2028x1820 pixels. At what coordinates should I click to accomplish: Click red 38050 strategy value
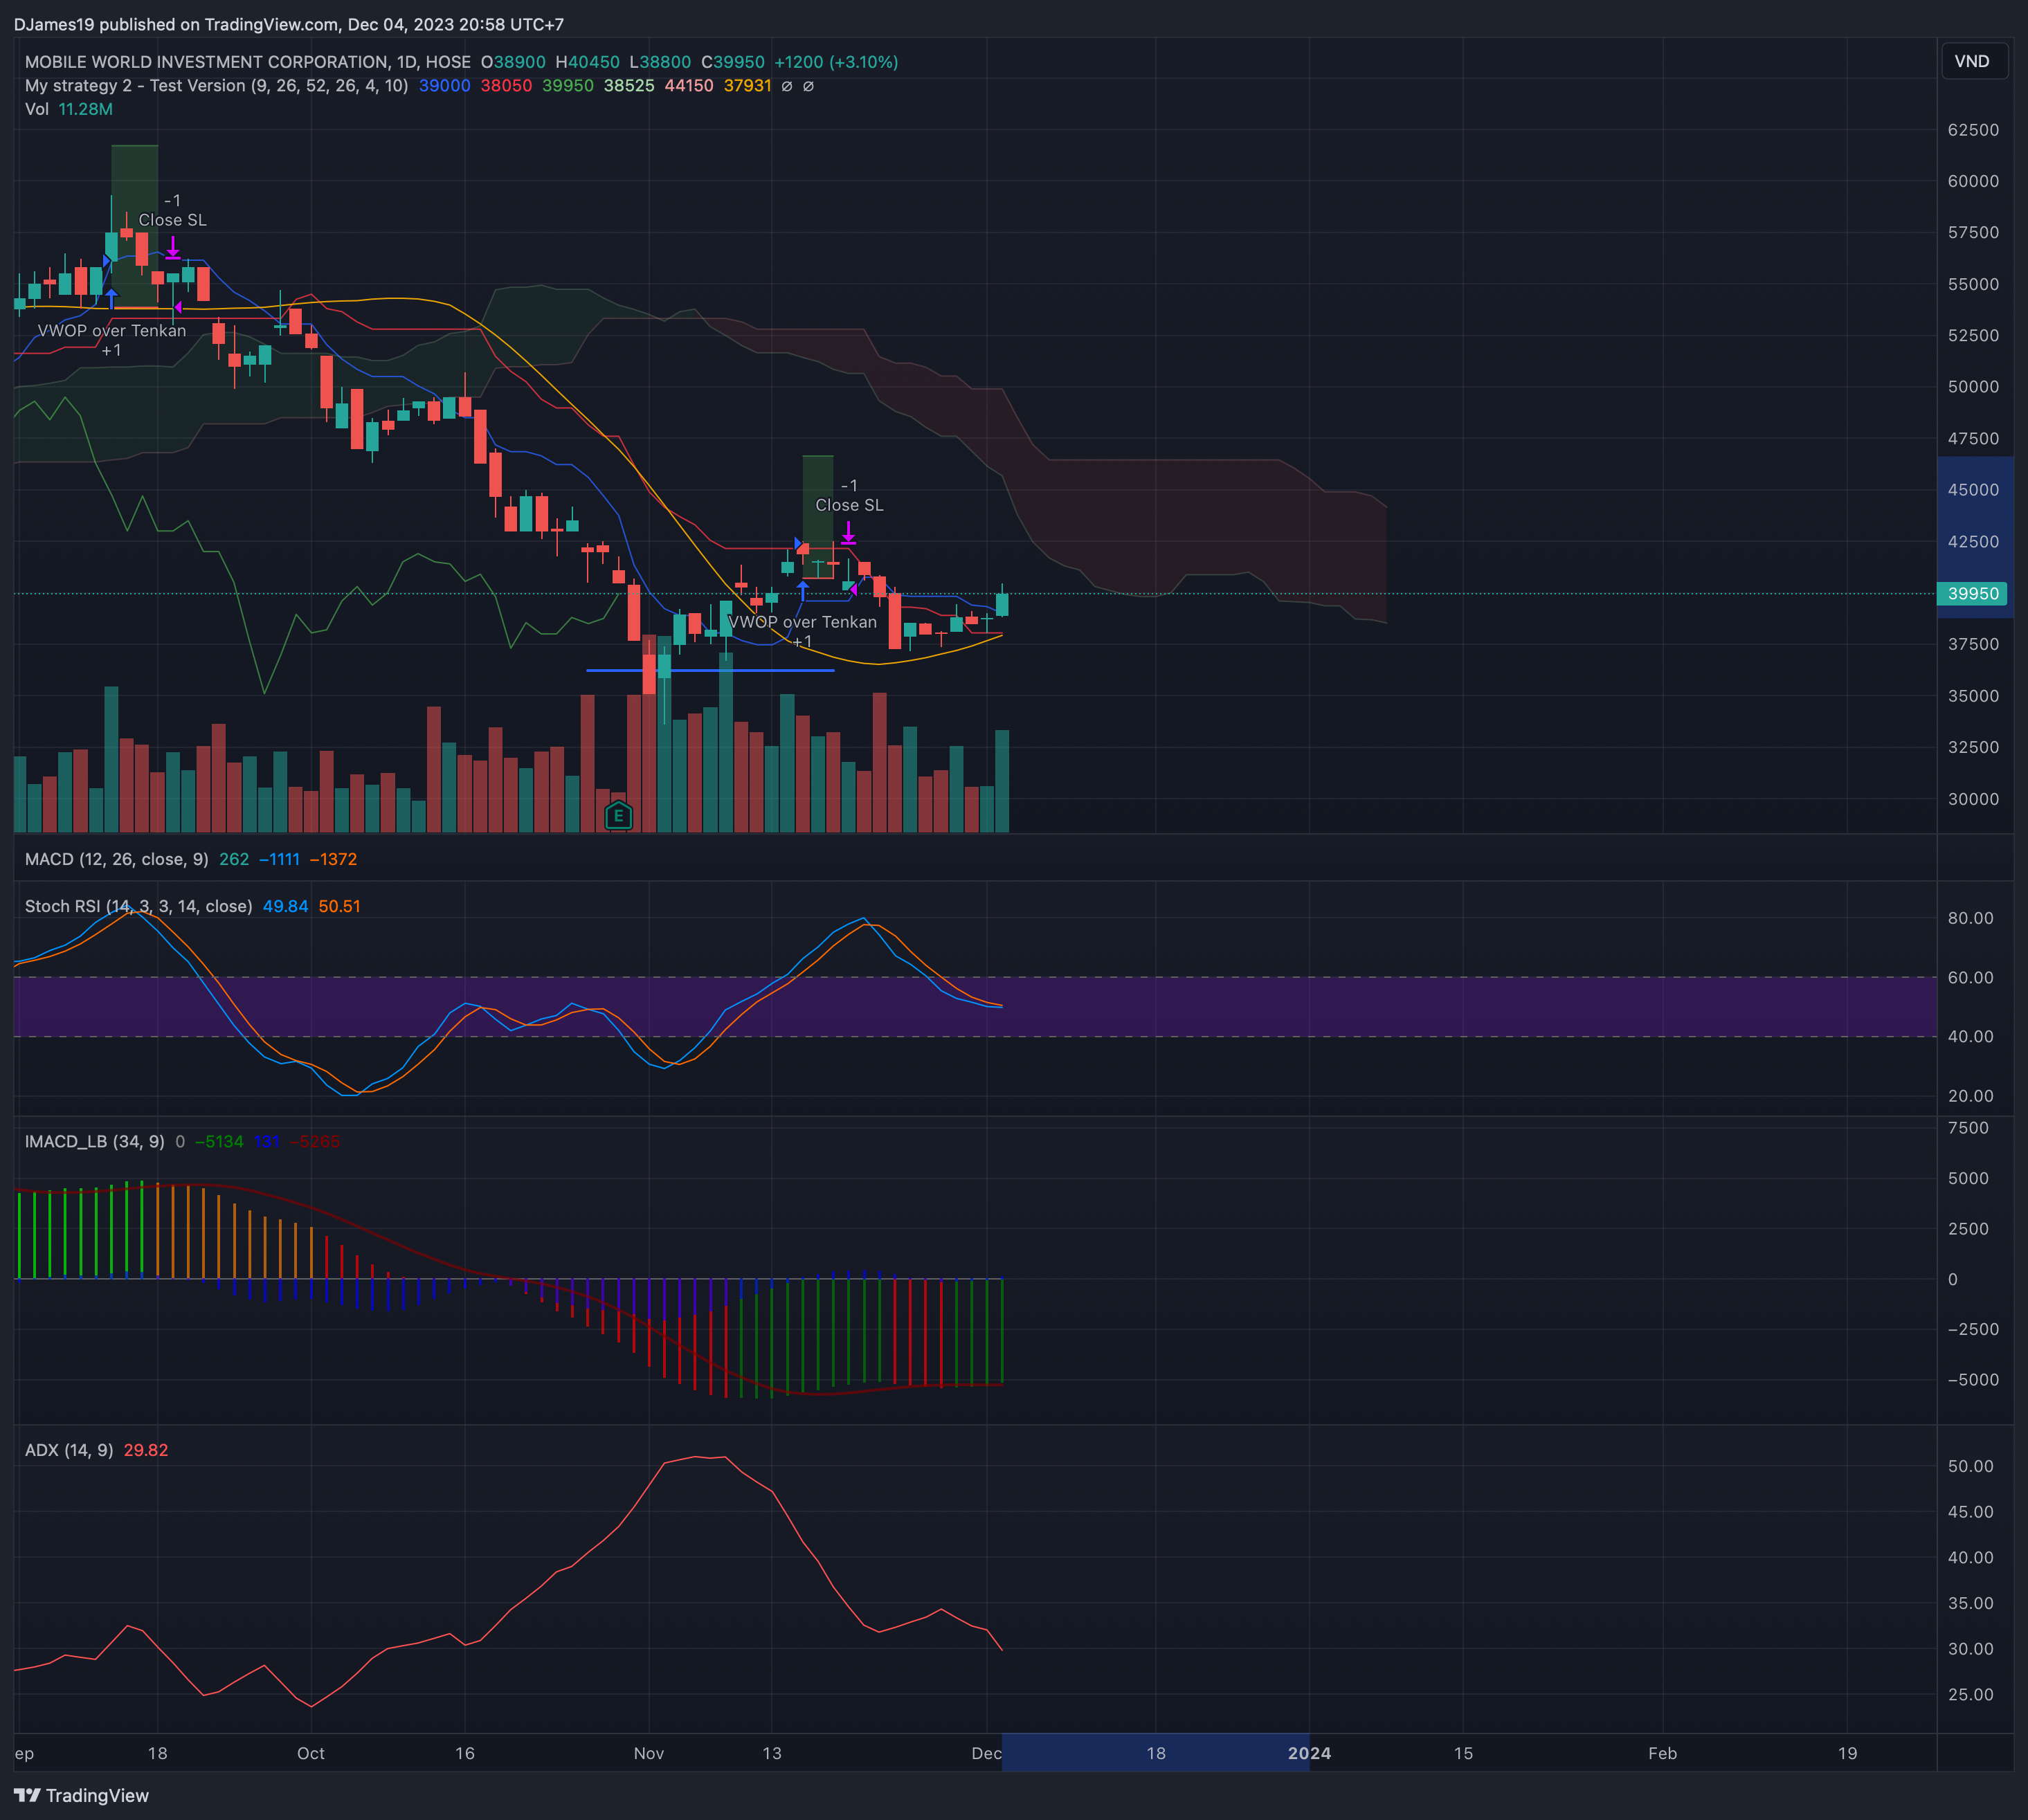506,86
